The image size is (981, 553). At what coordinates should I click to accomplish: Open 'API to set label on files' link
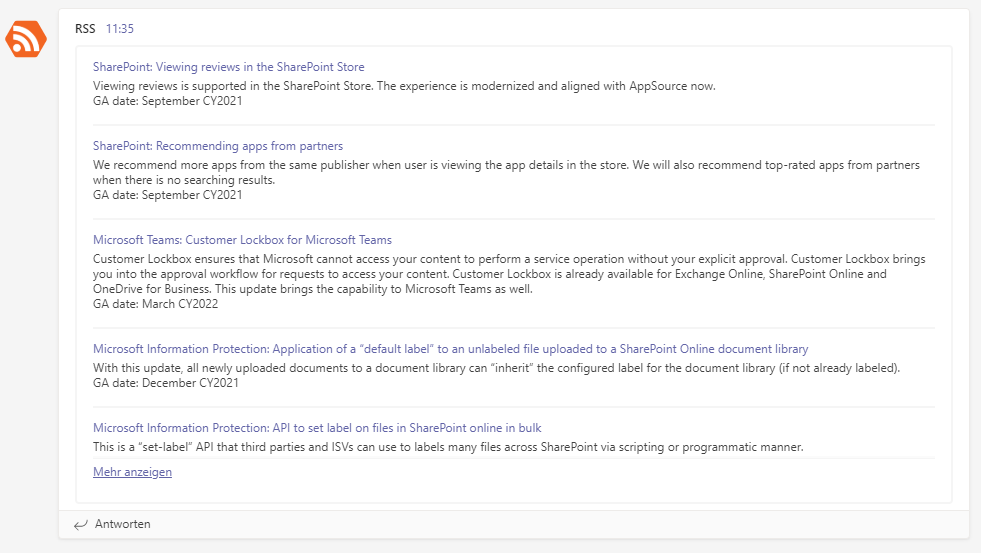pos(317,428)
